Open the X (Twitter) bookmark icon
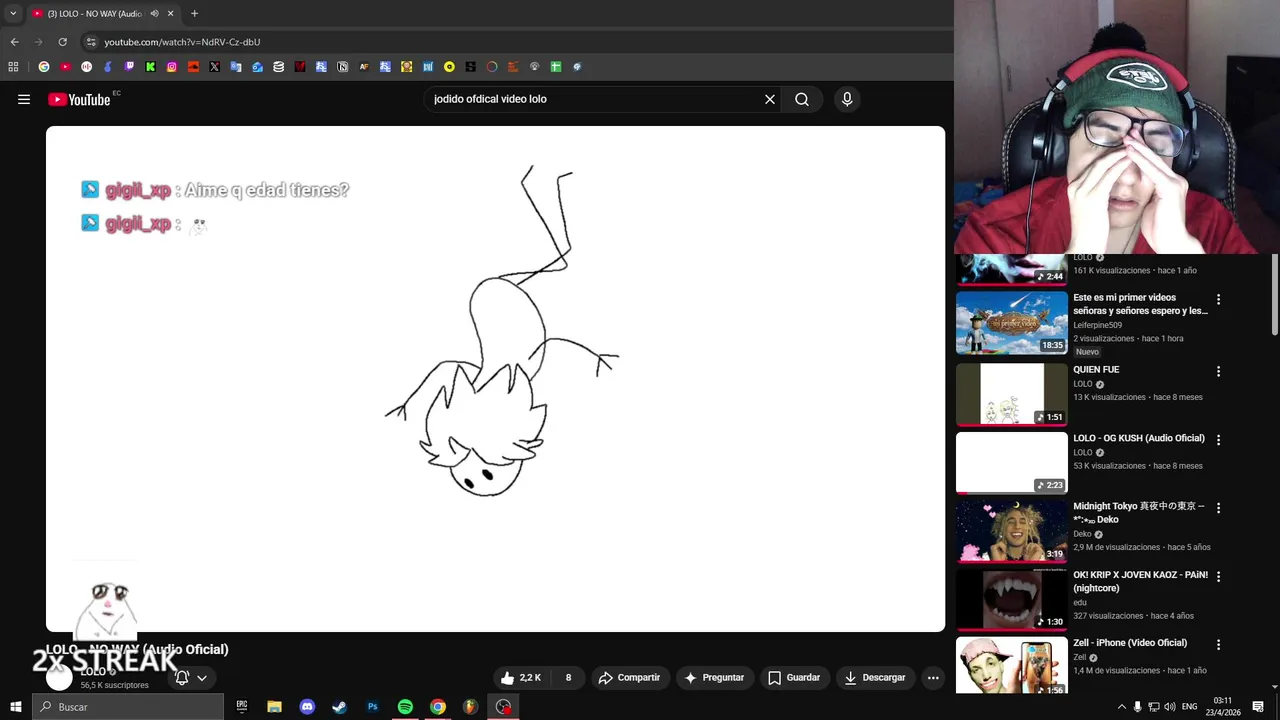1280x720 pixels. 214,67
